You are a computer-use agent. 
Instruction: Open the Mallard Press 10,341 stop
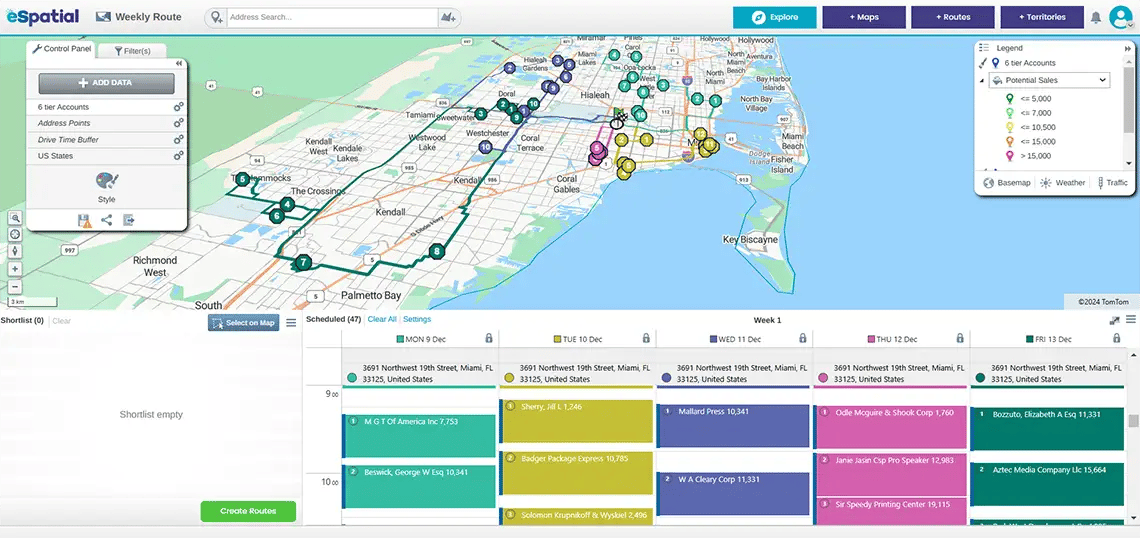[x=733, y=426]
